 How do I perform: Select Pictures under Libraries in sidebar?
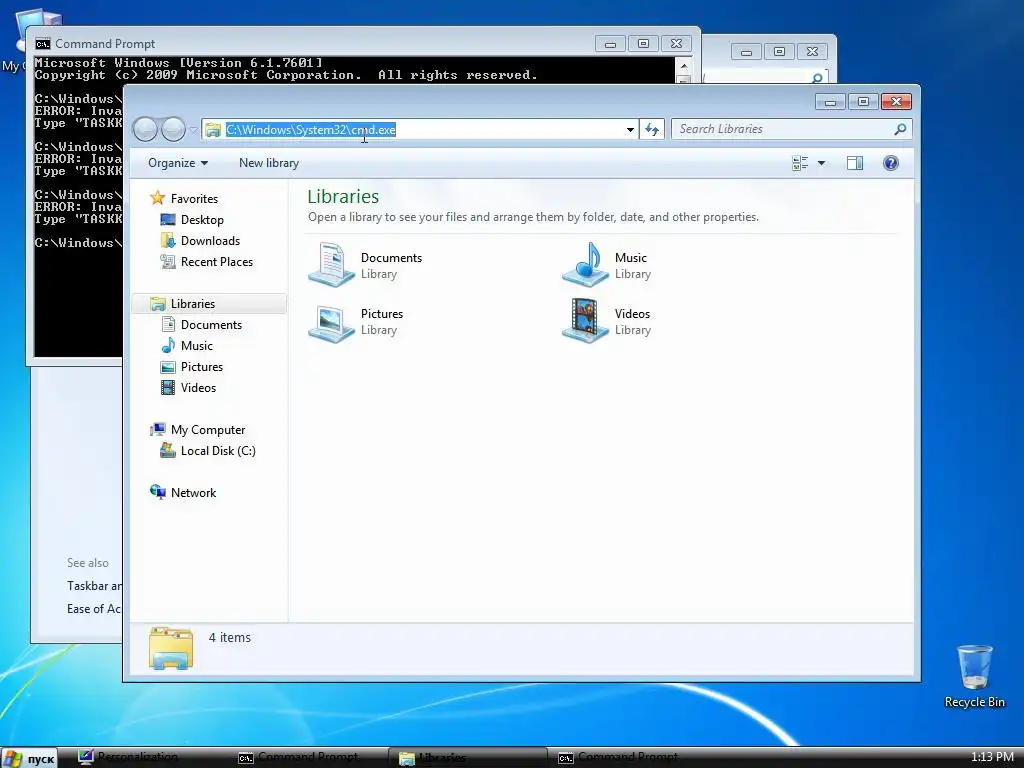tap(202, 366)
